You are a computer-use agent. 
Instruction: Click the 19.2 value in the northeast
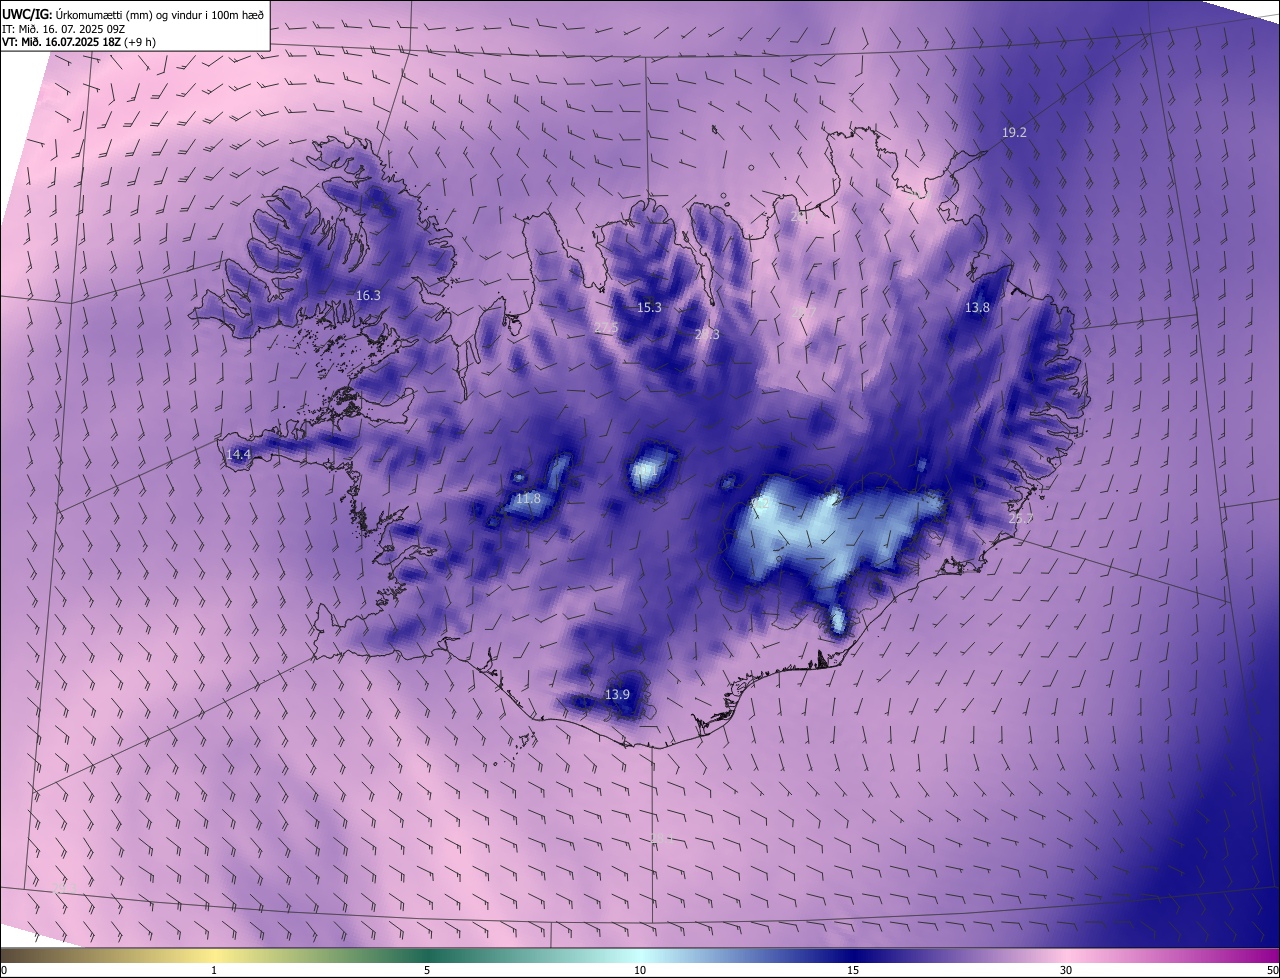[1014, 132]
